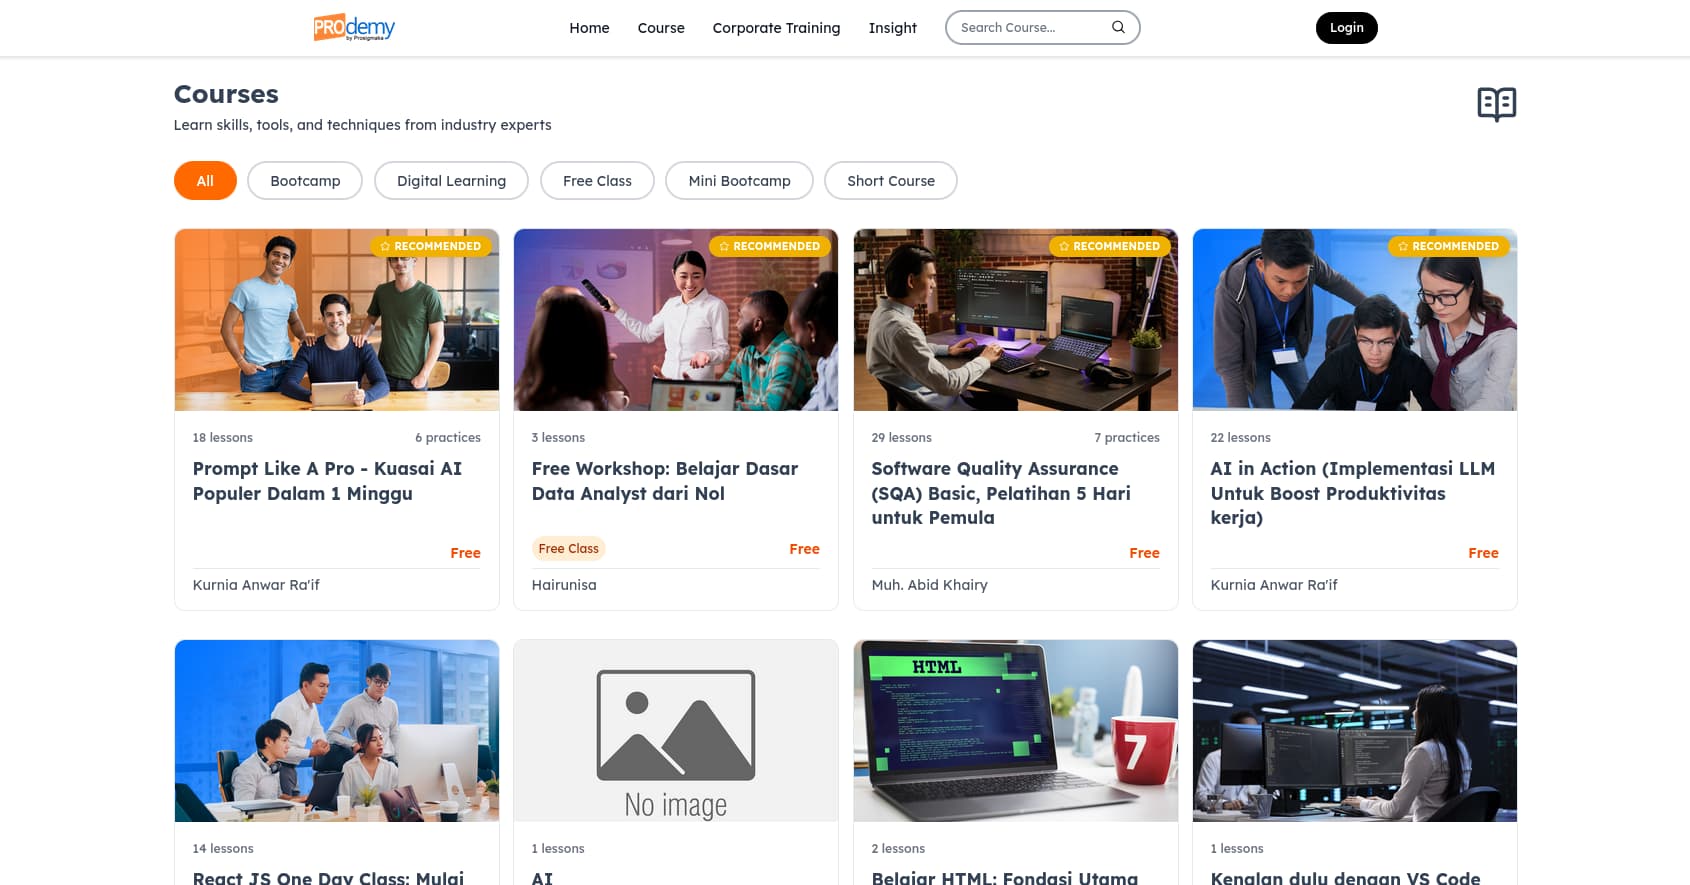Screen dimensions: 1690x885
Task: Click Recommended badge on AI in Action card
Action: [1449, 246]
